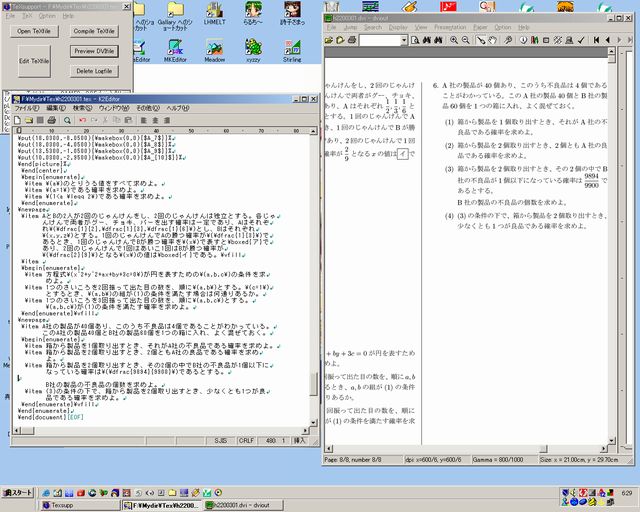Viewport: 640px width, 512px height.
Task: Open ヘルプ menu in K2Editor
Action: 178,108
